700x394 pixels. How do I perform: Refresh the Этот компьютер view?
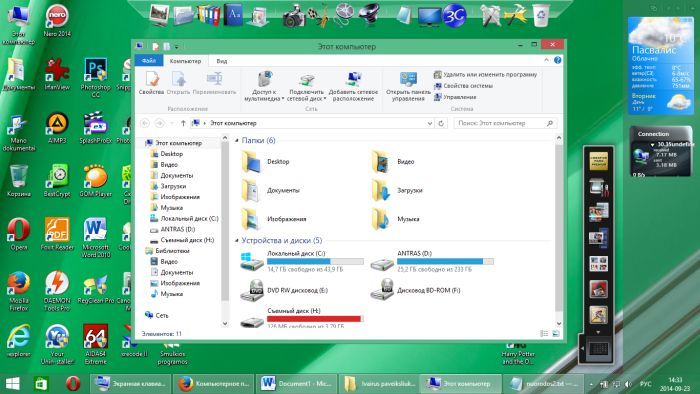pos(441,123)
